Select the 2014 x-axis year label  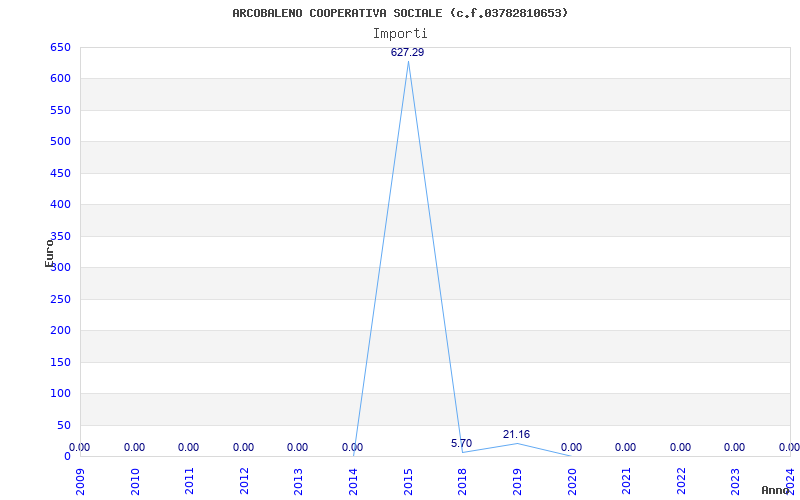click(x=353, y=481)
